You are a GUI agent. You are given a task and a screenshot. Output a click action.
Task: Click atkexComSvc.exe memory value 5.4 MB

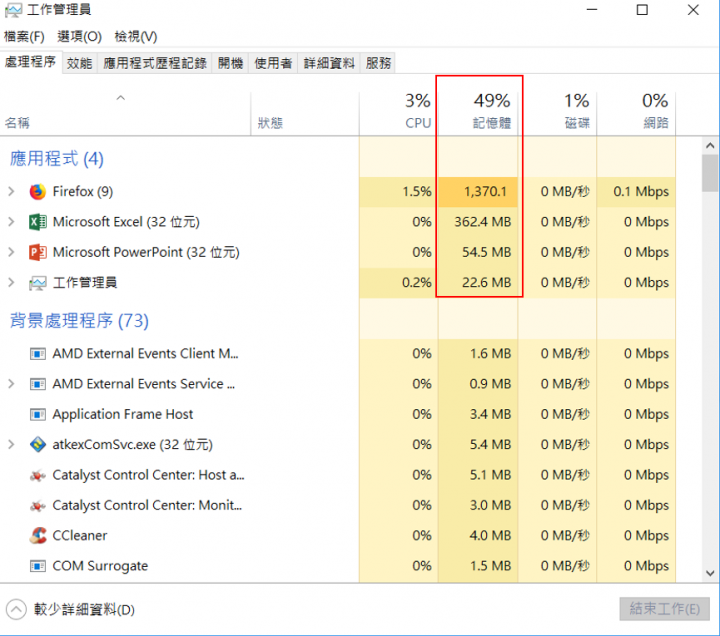[x=490, y=445]
